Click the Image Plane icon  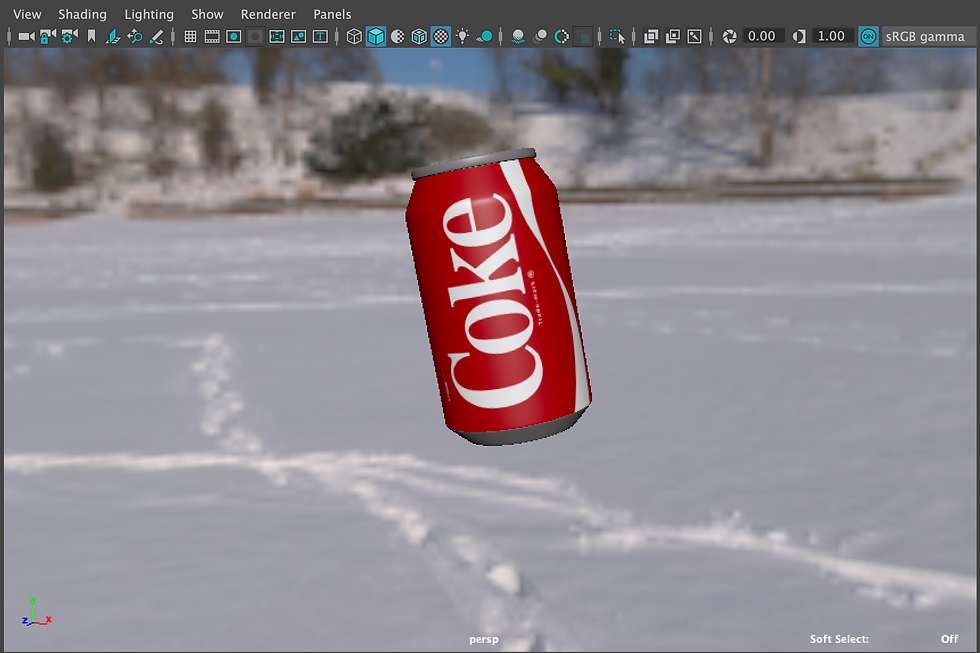[x=112, y=36]
